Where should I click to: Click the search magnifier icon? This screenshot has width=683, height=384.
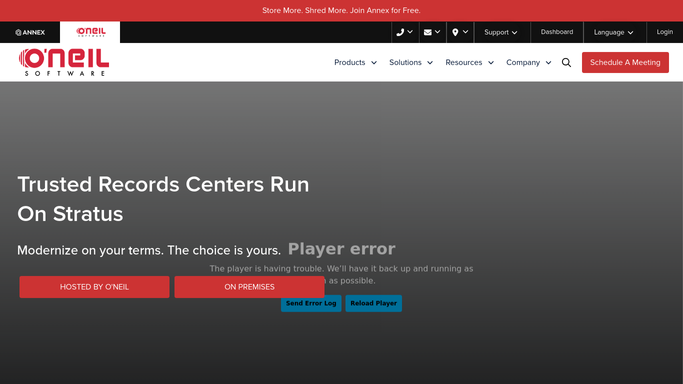(566, 63)
